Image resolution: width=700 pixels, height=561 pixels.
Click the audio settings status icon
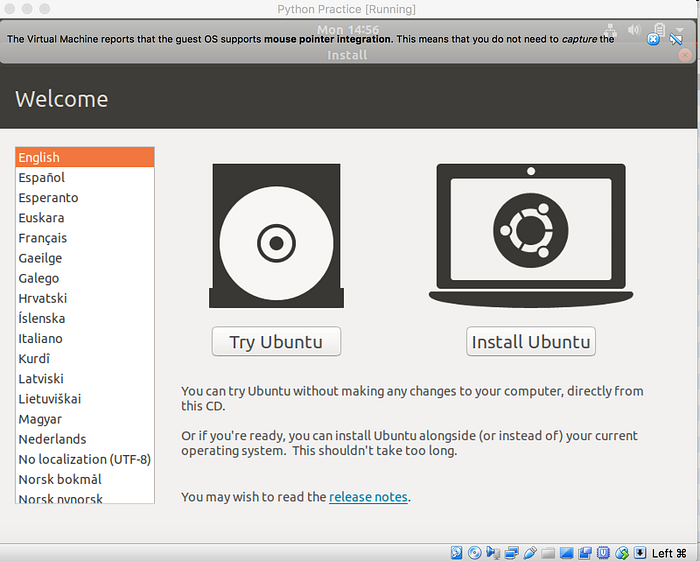[x=493, y=553]
